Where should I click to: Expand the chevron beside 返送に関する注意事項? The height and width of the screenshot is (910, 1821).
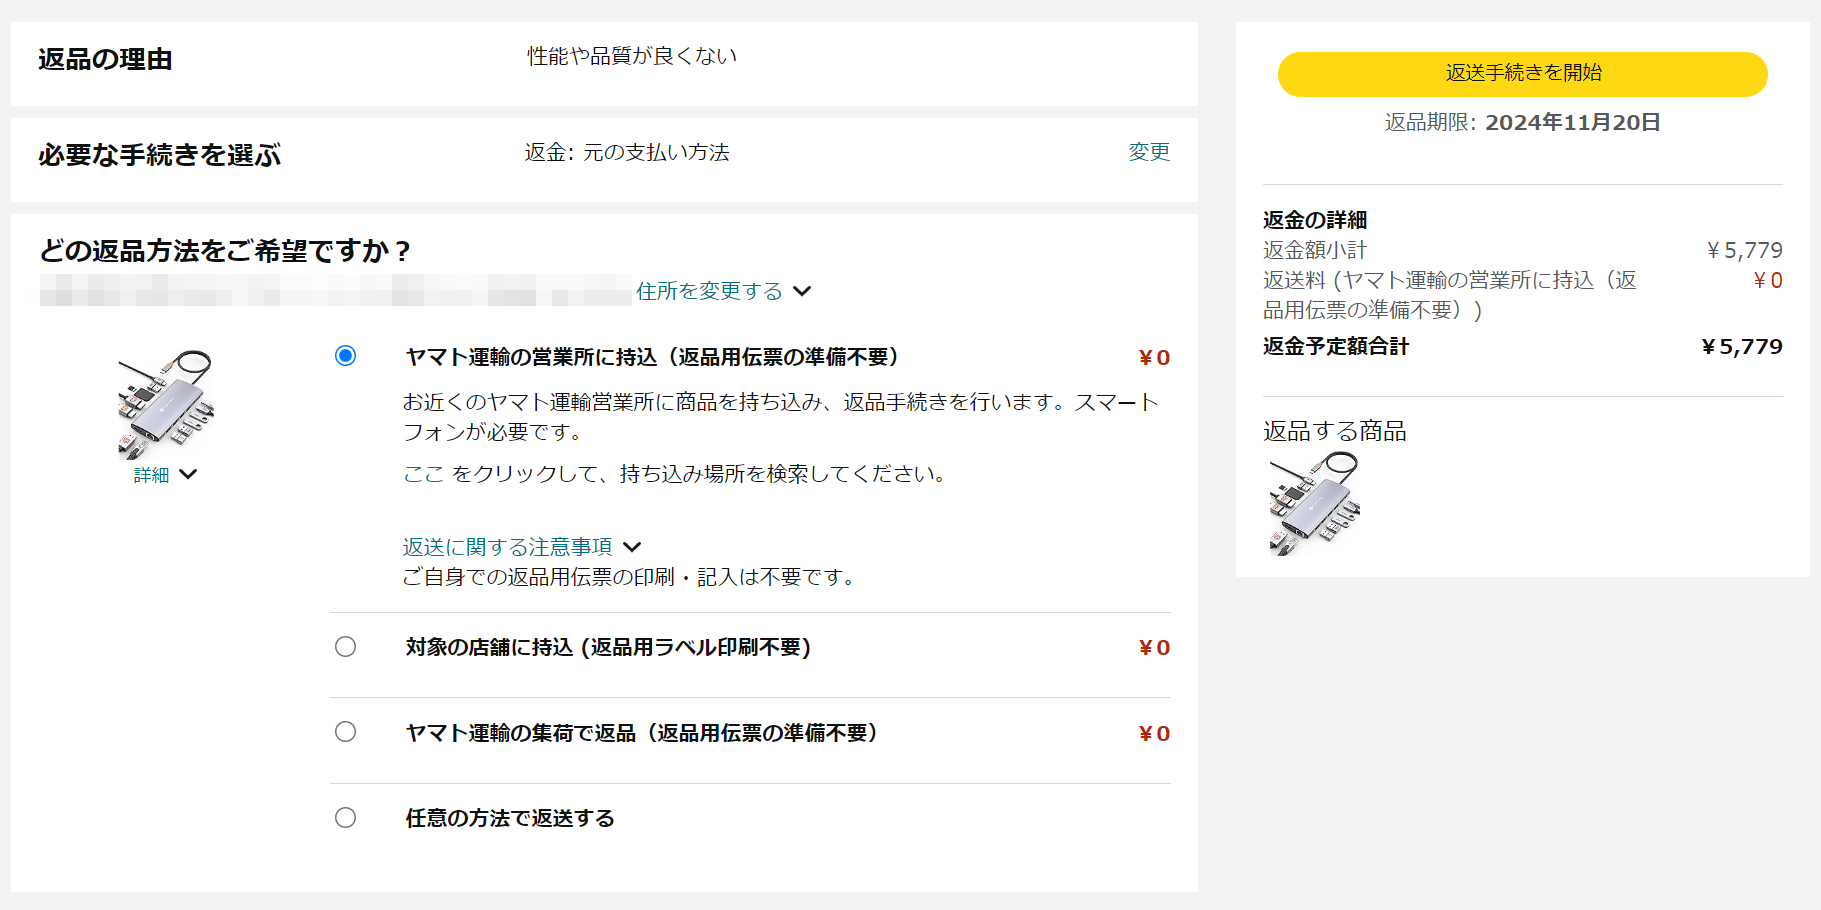click(632, 547)
